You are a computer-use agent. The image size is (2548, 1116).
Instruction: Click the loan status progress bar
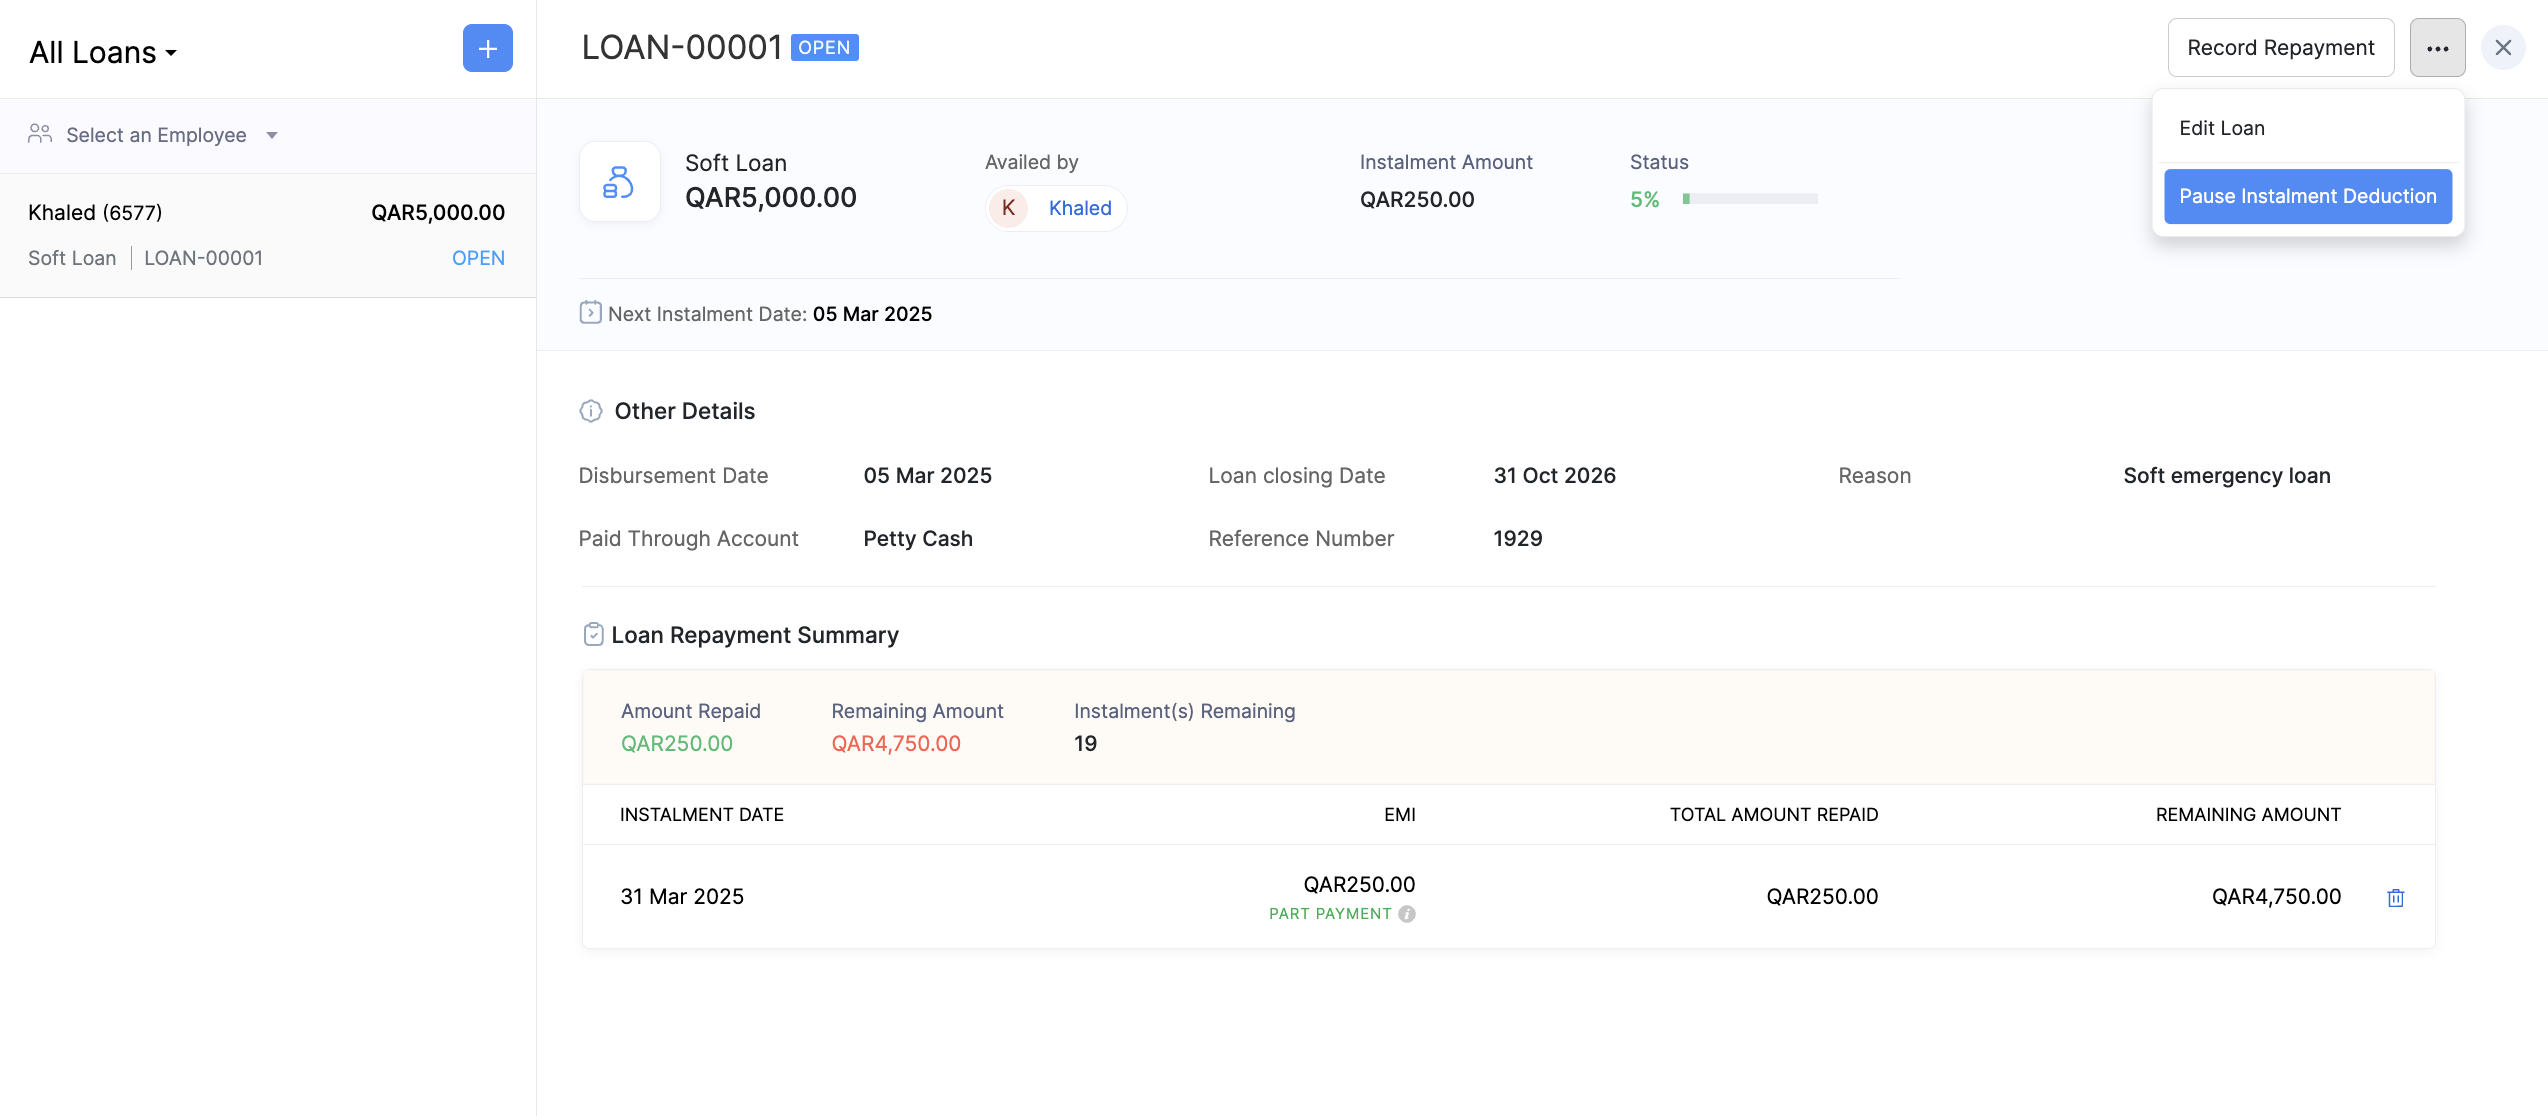coord(1749,199)
